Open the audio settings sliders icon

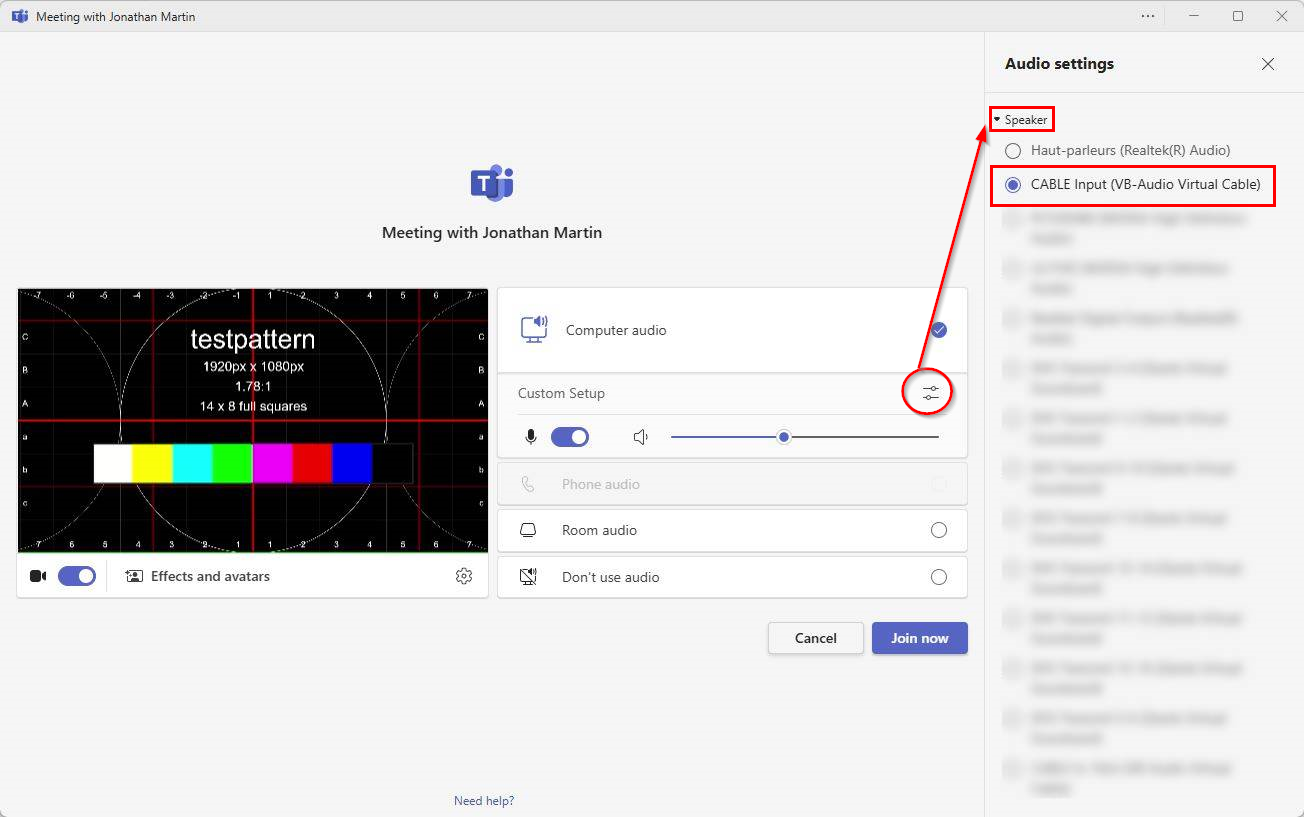click(x=931, y=393)
